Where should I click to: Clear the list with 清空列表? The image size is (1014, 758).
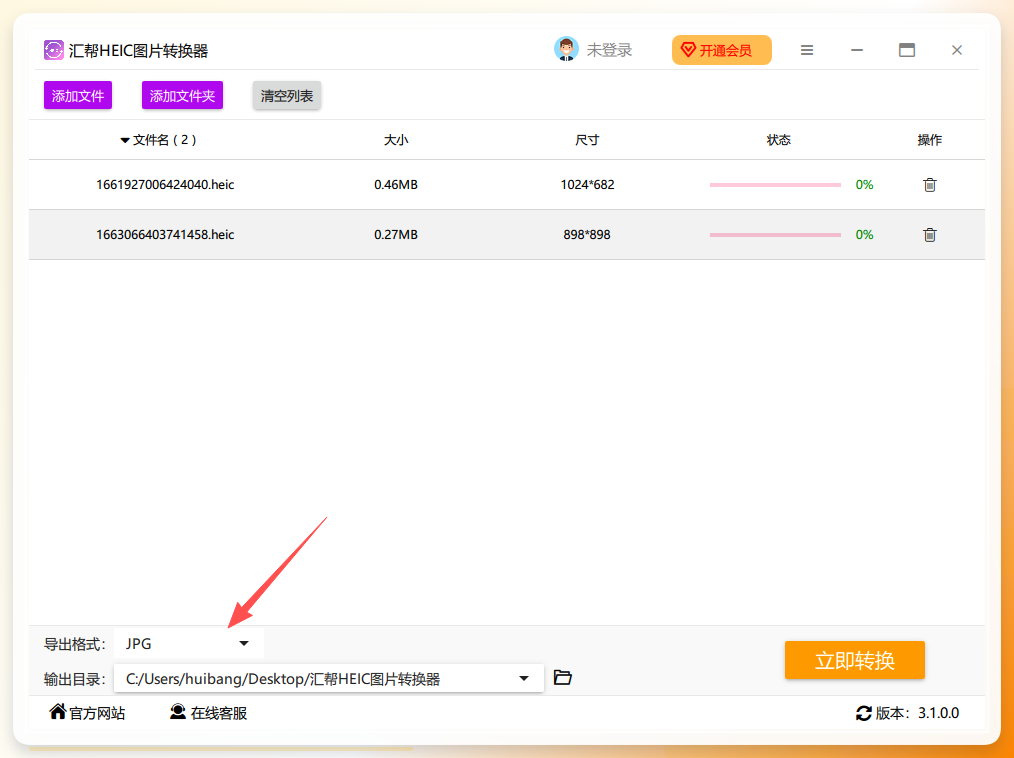pyautogui.click(x=286, y=96)
